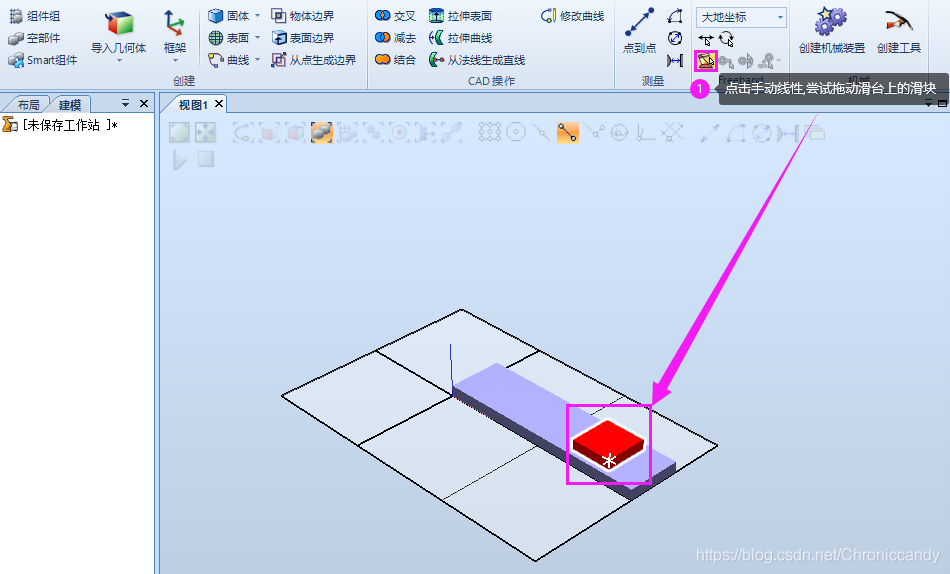This screenshot has height=574, width=950.
Task: Click the 导入几何体 cube icon
Action: tap(119, 23)
